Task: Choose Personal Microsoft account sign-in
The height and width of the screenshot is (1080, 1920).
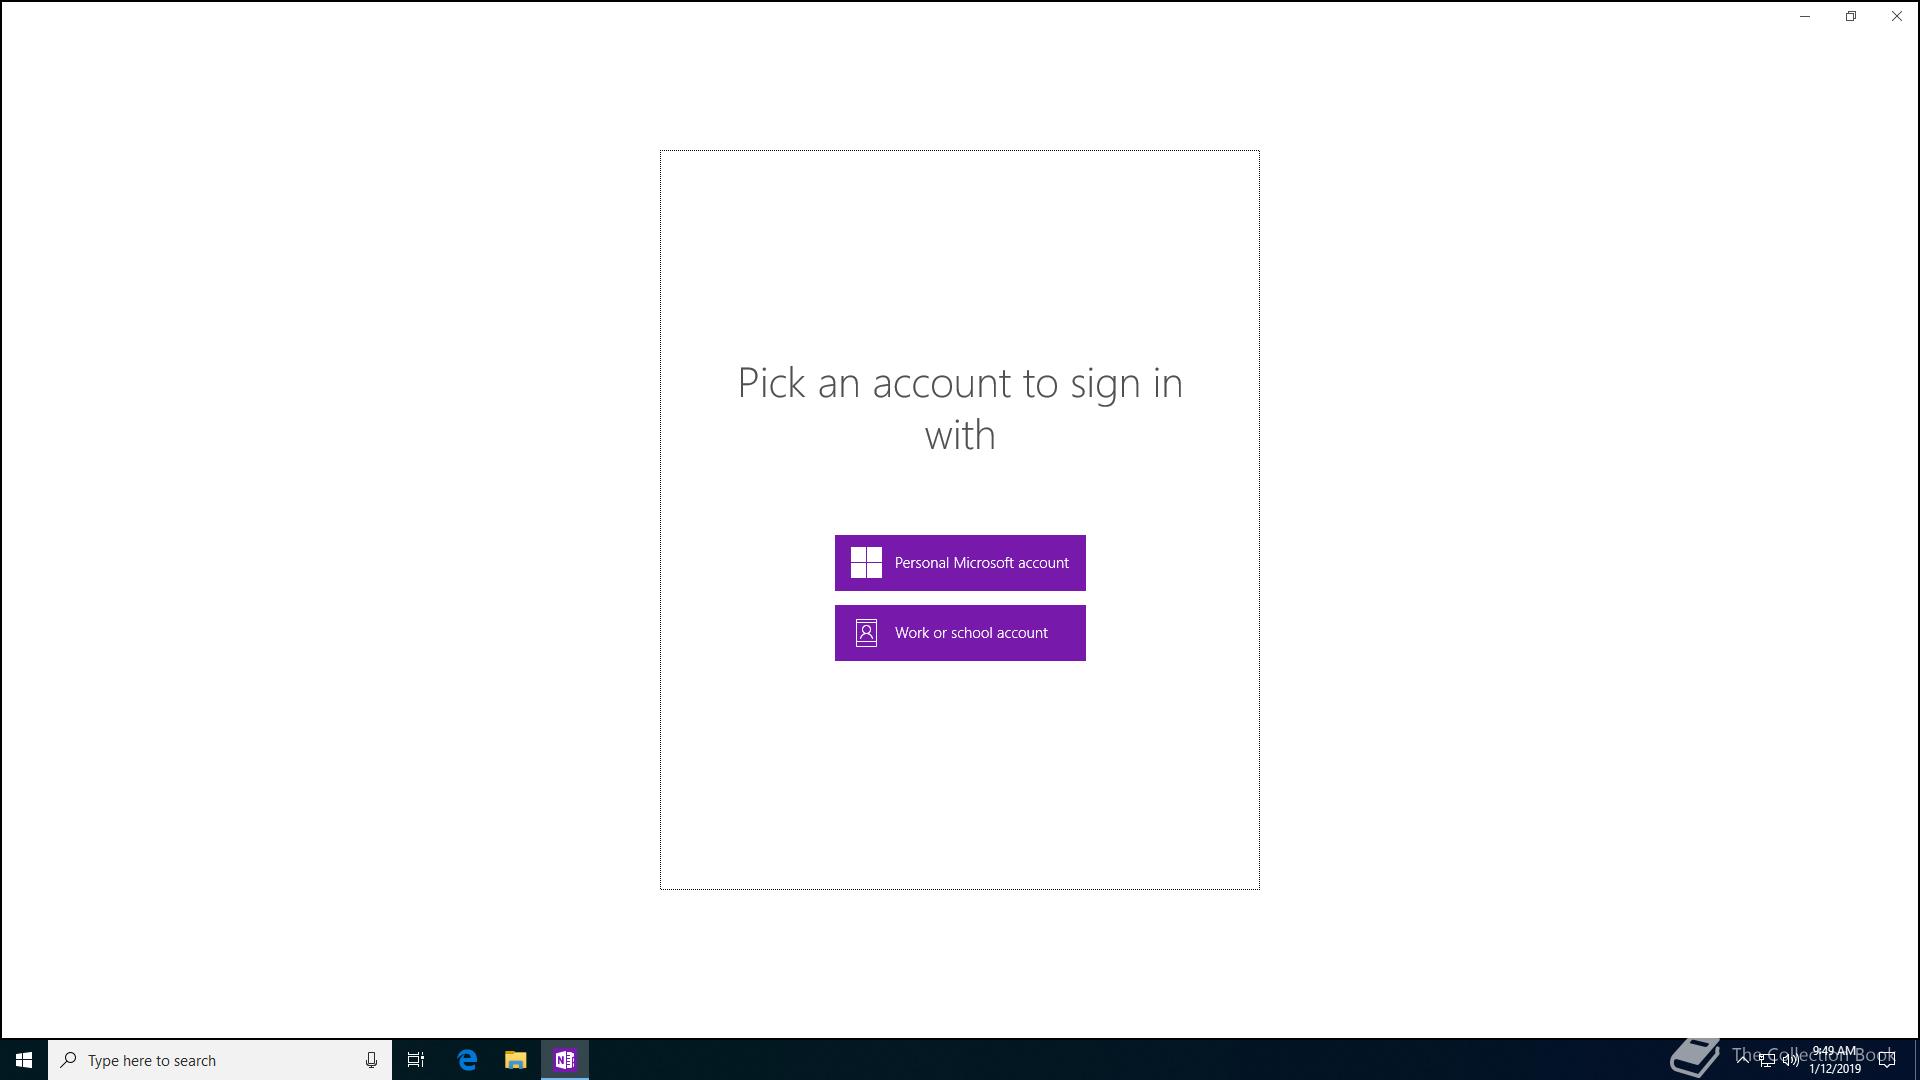Action: 960,563
